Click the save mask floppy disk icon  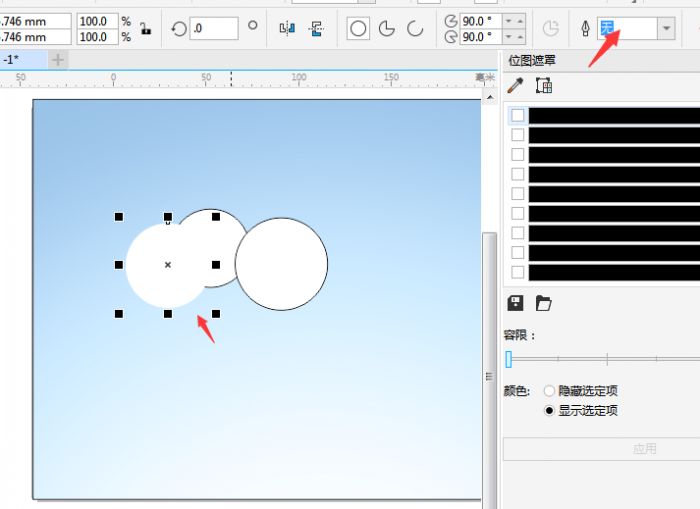coord(516,303)
